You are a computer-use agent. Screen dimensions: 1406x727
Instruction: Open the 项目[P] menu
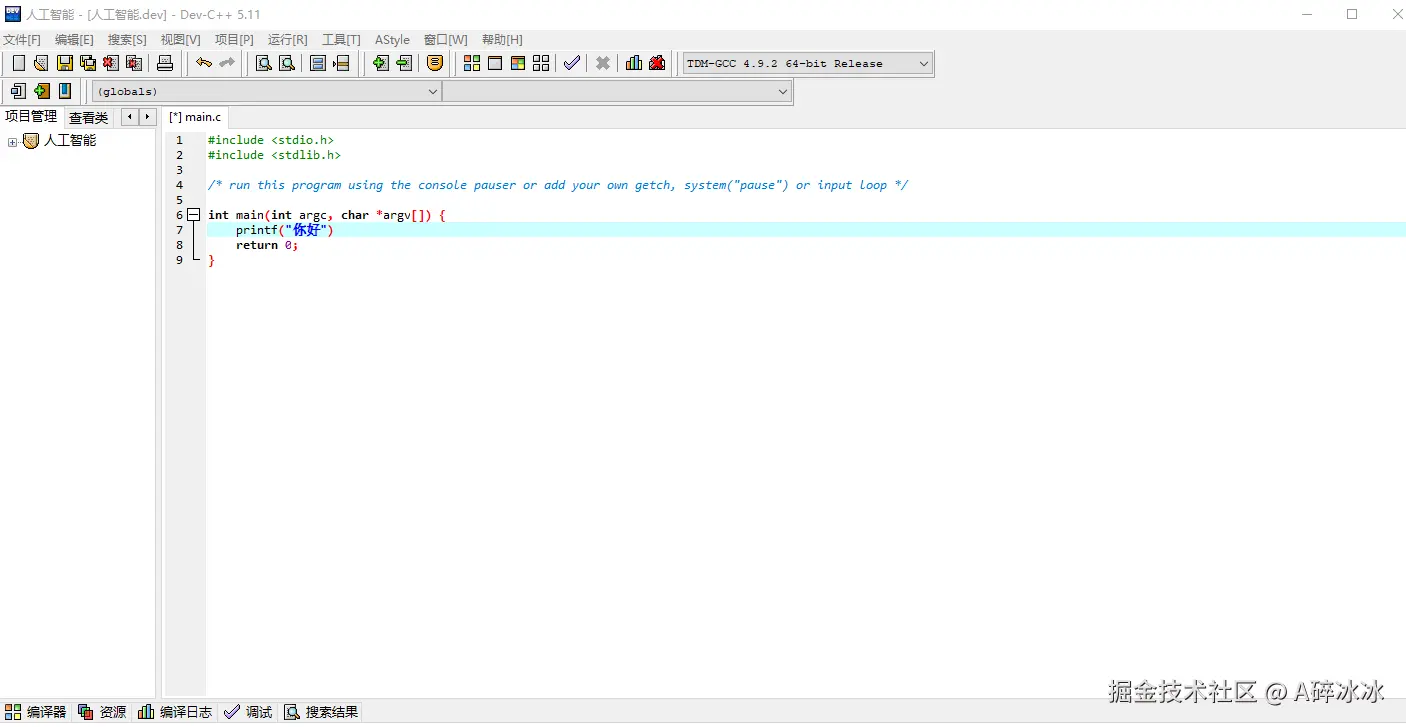[234, 40]
